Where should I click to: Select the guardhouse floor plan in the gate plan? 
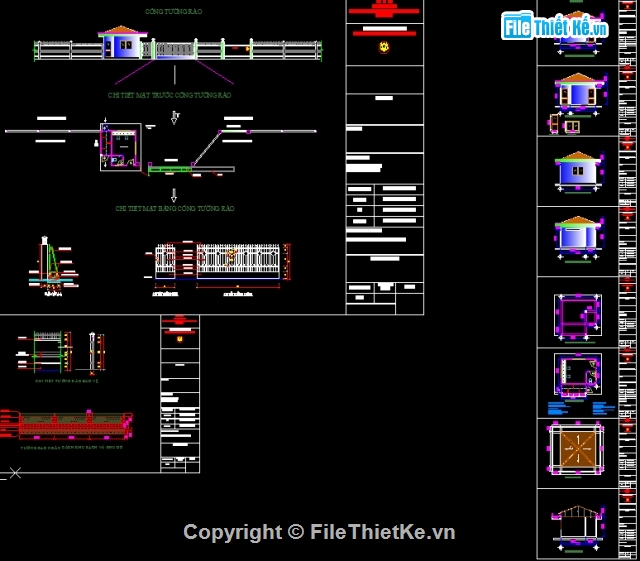pyautogui.click(x=121, y=147)
